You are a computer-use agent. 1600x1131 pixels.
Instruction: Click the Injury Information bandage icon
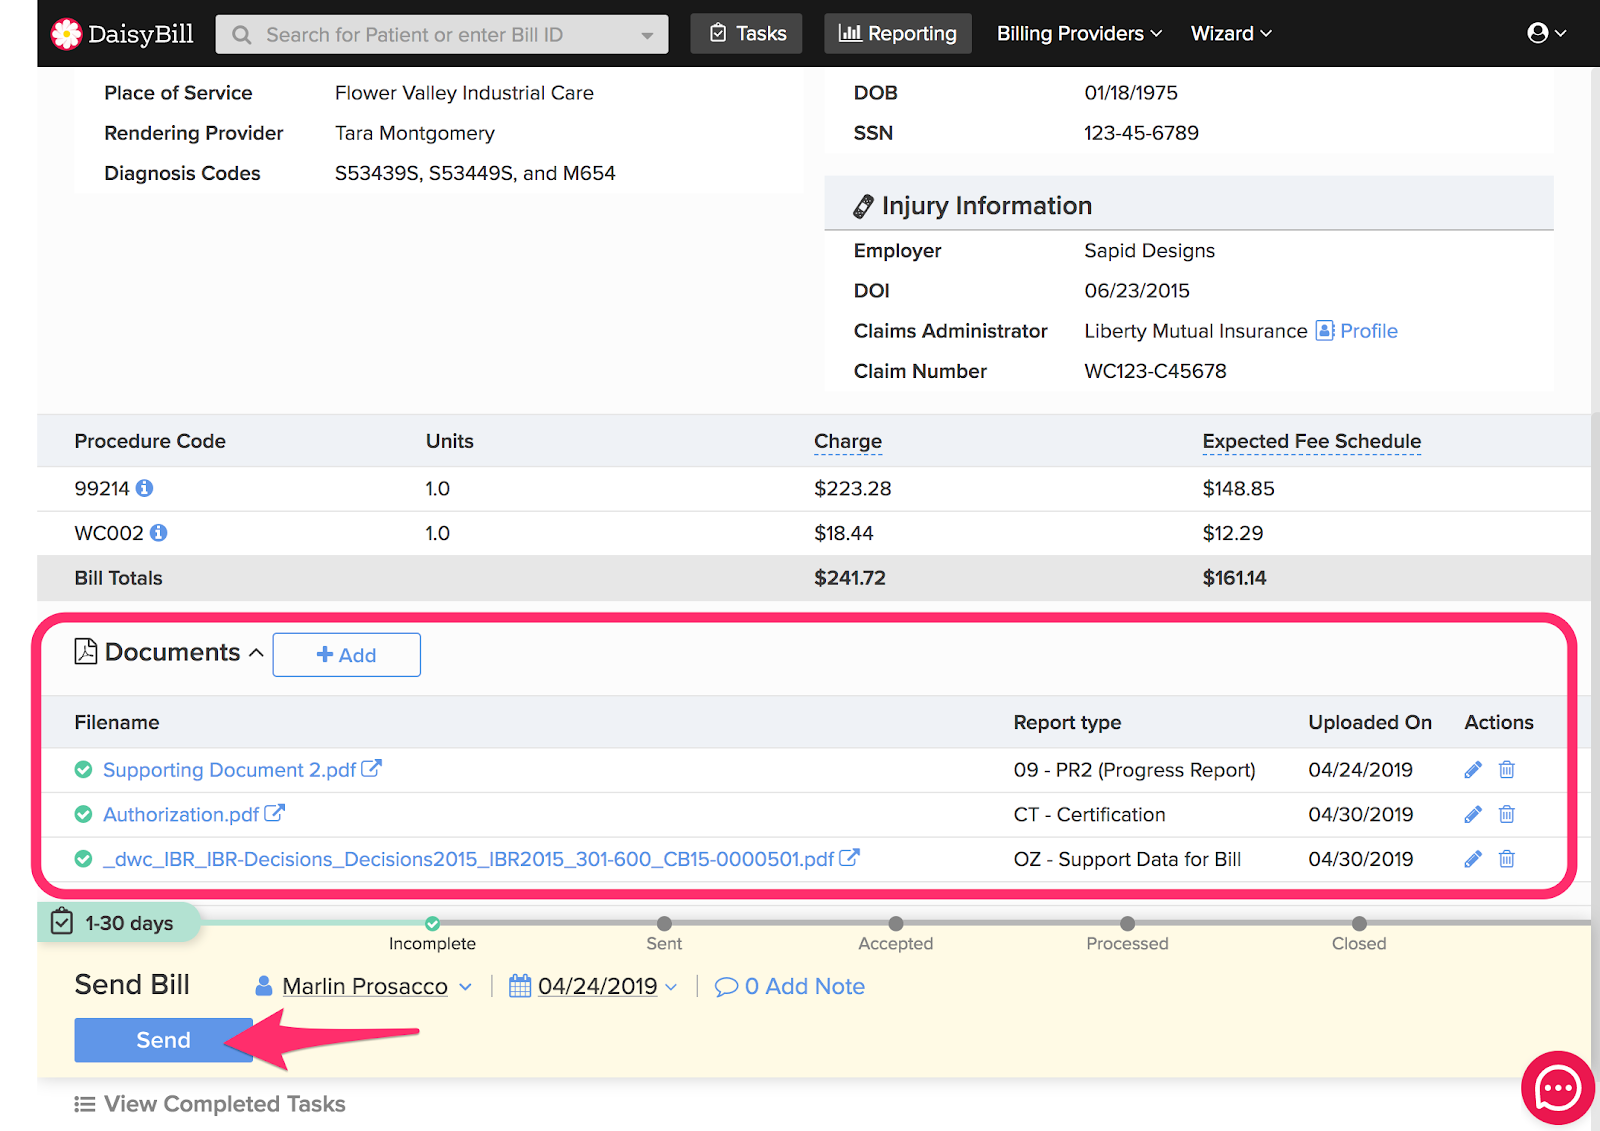(x=864, y=206)
